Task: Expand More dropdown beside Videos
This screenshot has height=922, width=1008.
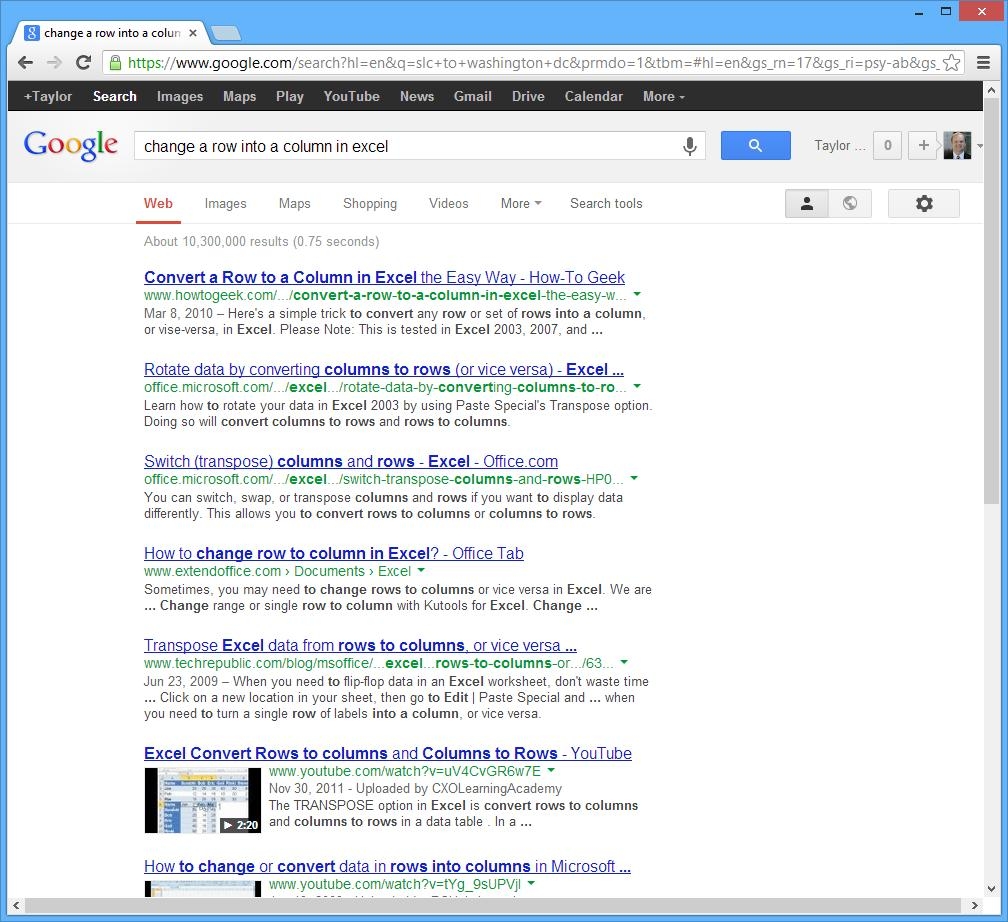Action: pyautogui.click(x=520, y=203)
